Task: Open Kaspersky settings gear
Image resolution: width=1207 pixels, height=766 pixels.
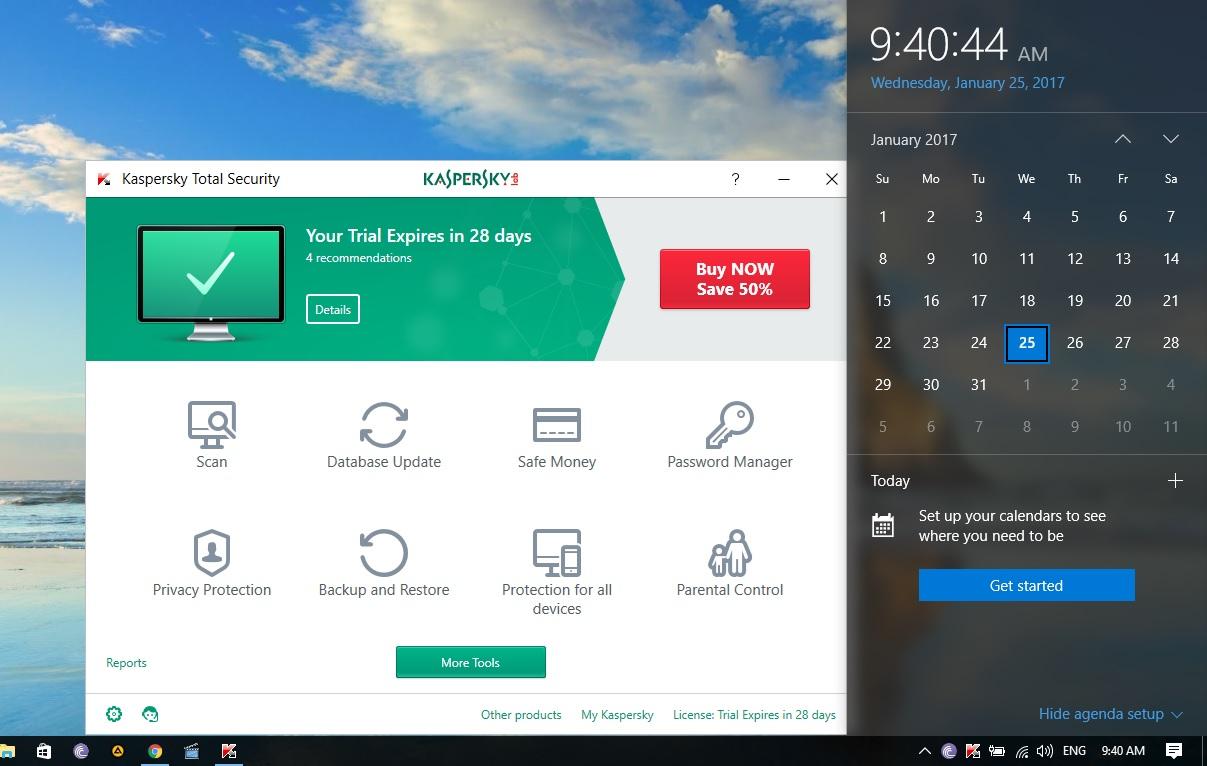Action: pos(114,714)
